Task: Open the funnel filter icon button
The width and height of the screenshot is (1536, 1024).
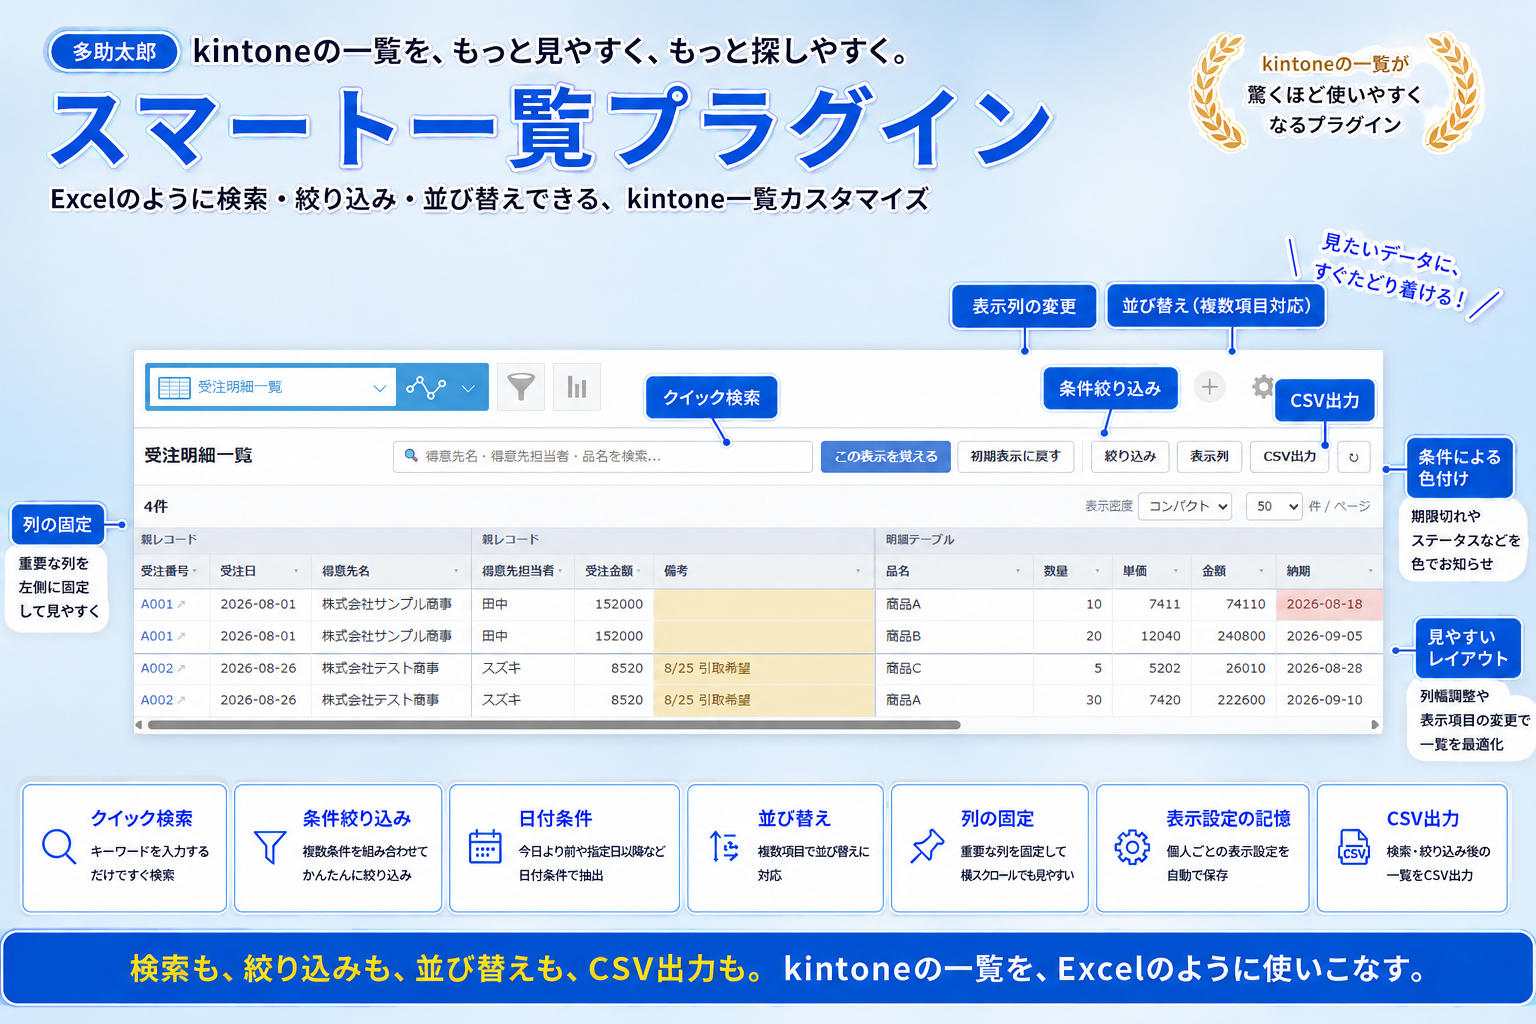Action: 521,387
